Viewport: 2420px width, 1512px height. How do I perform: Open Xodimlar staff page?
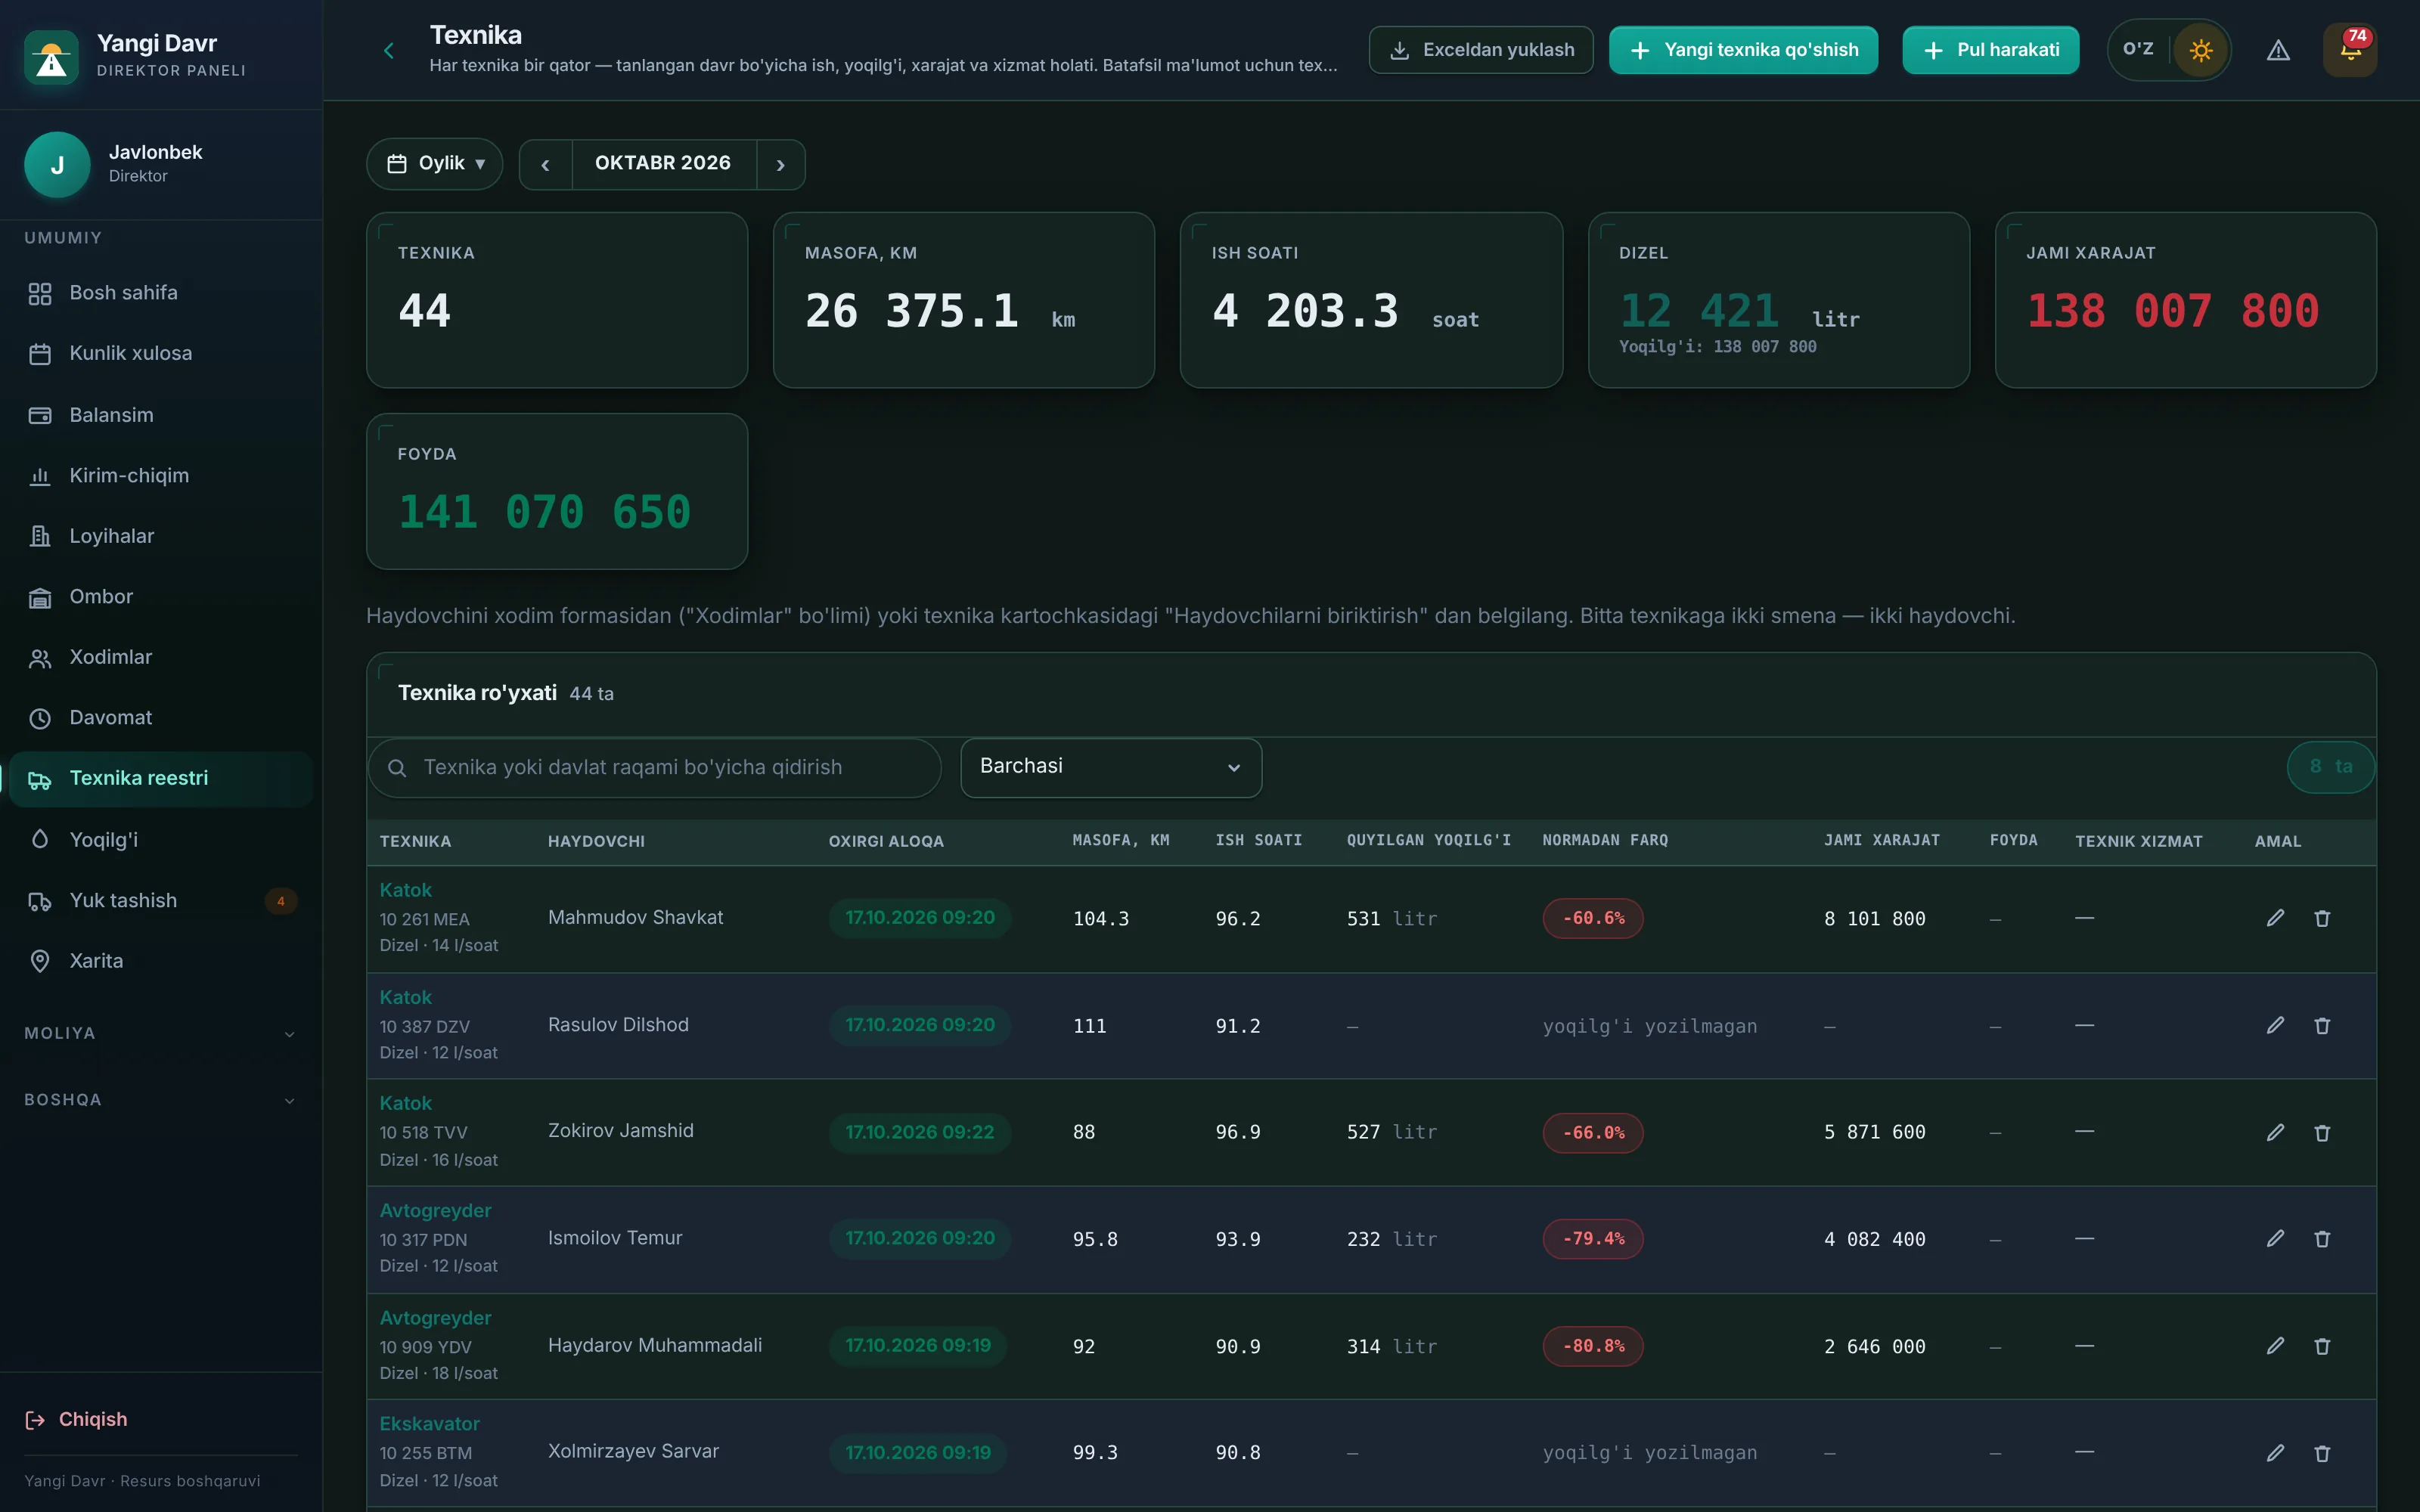tap(161, 658)
